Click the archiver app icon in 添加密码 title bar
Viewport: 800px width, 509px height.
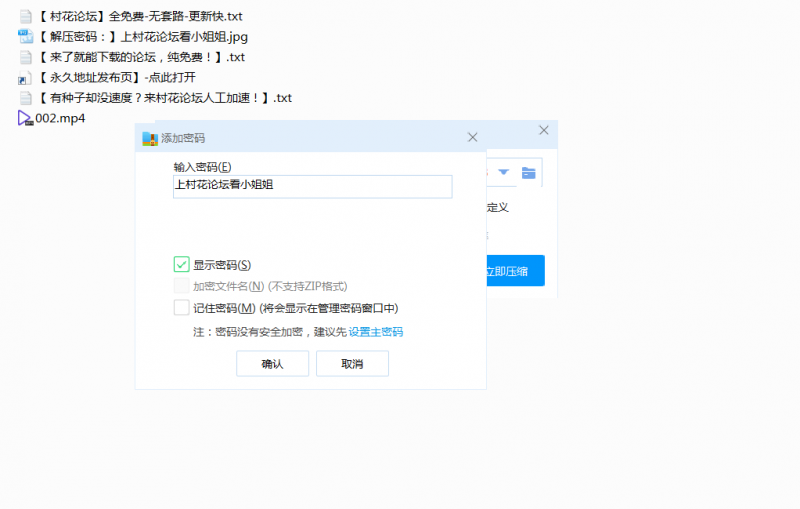click(x=150, y=138)
